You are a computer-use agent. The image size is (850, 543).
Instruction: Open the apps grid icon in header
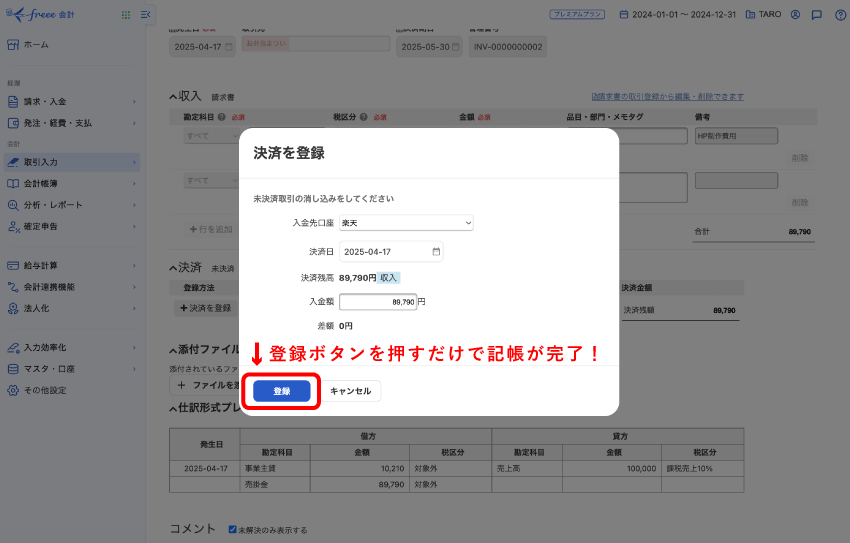[125, 15]
